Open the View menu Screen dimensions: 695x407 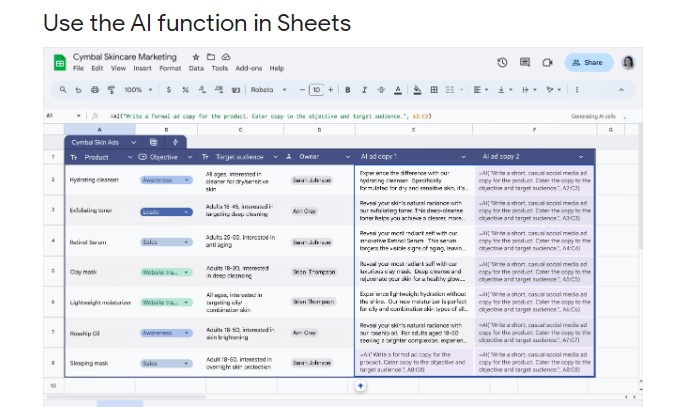click(118, 68)
